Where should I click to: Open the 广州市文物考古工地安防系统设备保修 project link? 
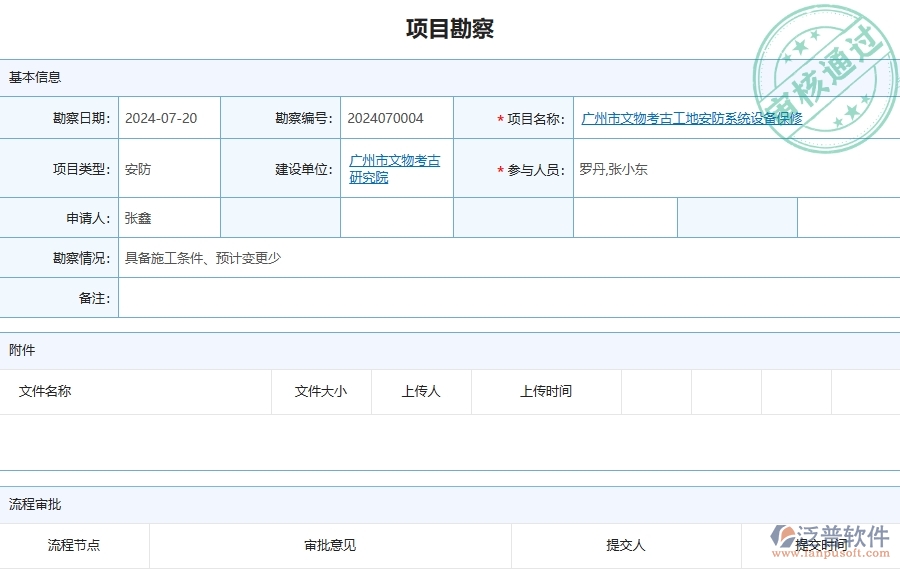pos(691,118)
